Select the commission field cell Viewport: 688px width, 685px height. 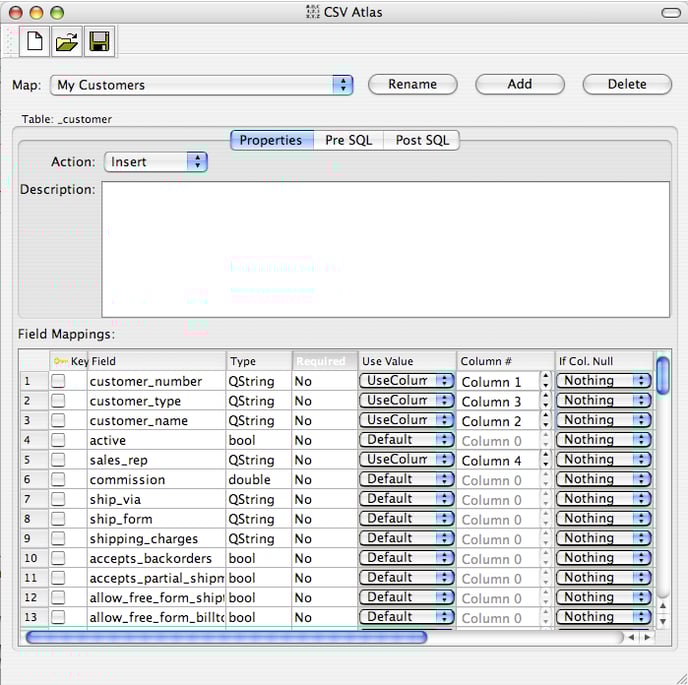click(x=157, y=479)
